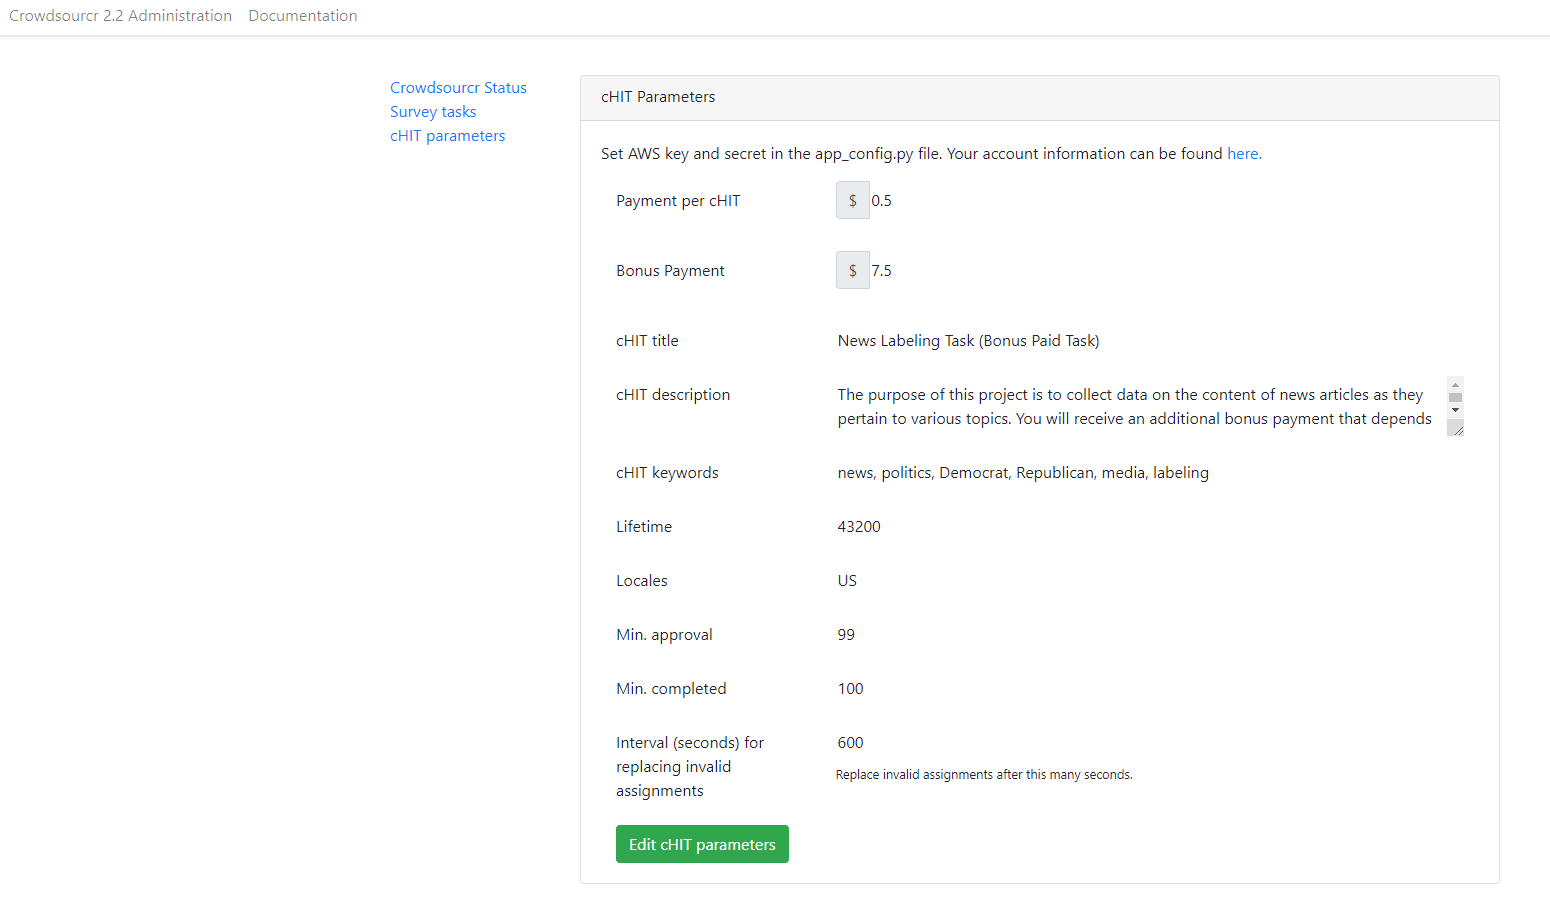This screenshot has height=897, width=1550.
Task: Open the Documentation menu item
Action: tap(302, 16)
